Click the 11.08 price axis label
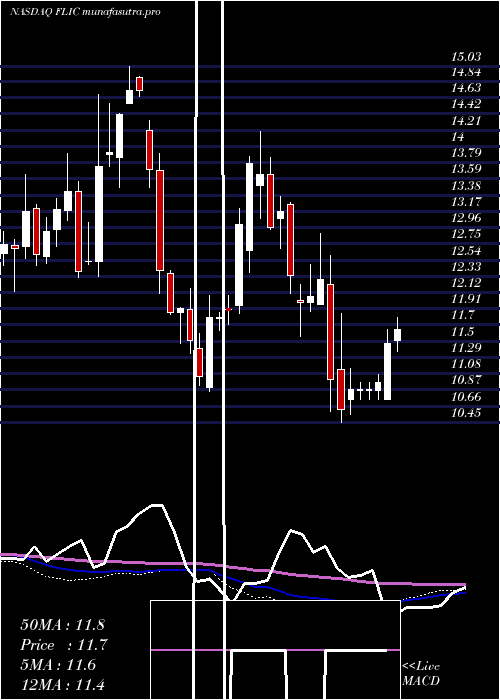The height and width of the screenshot is (700, 500). click(467, 364)
